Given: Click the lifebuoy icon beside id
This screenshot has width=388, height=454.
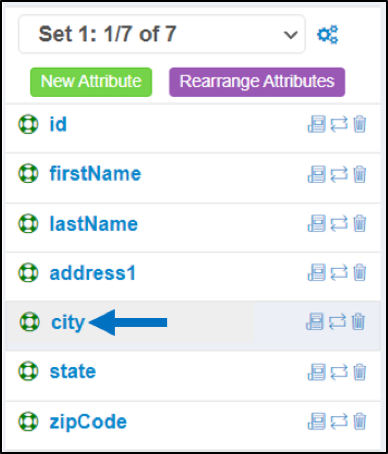Looking at the screenshot, I should point(28,124).
